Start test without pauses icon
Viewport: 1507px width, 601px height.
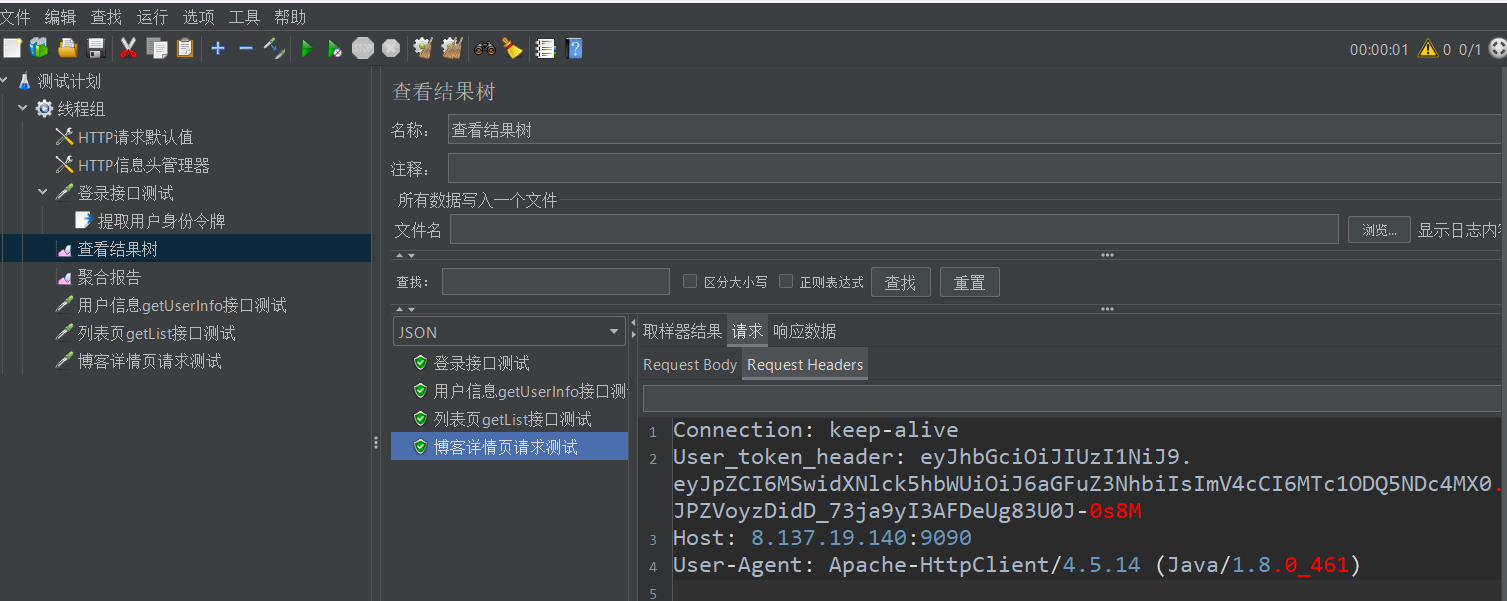[335, 48]
